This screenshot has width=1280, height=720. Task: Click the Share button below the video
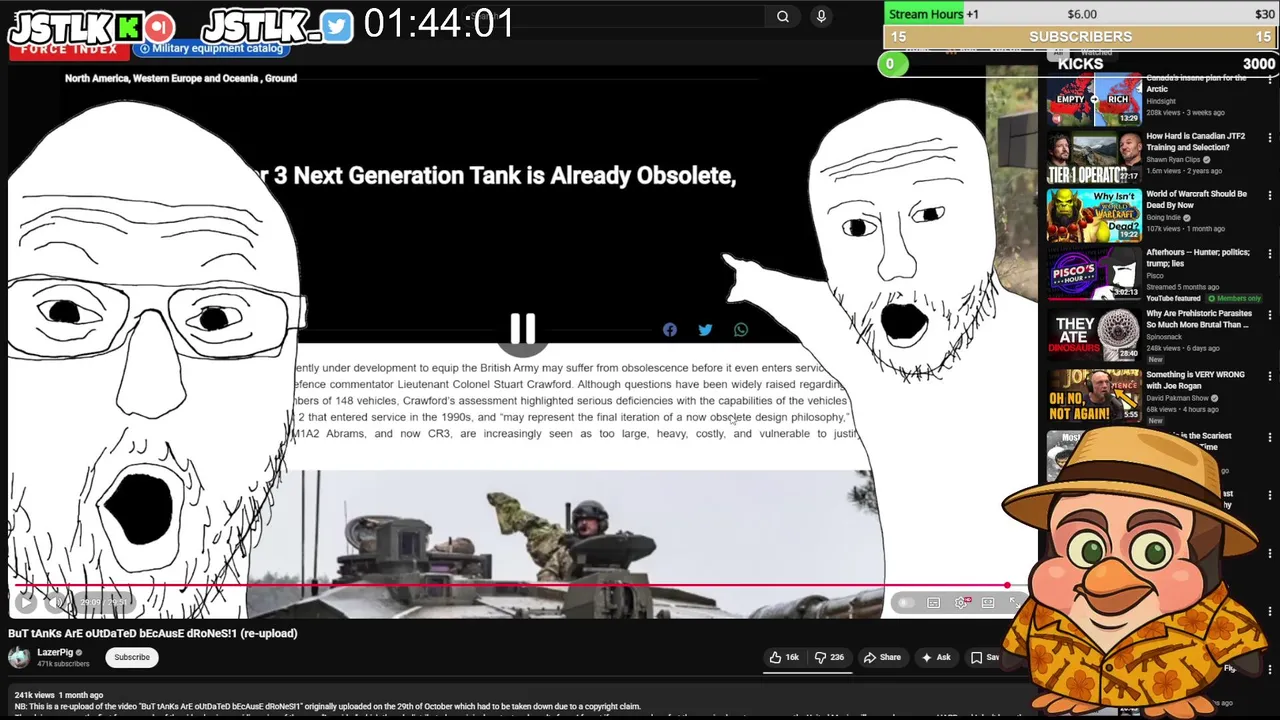(x=882, y=657)
